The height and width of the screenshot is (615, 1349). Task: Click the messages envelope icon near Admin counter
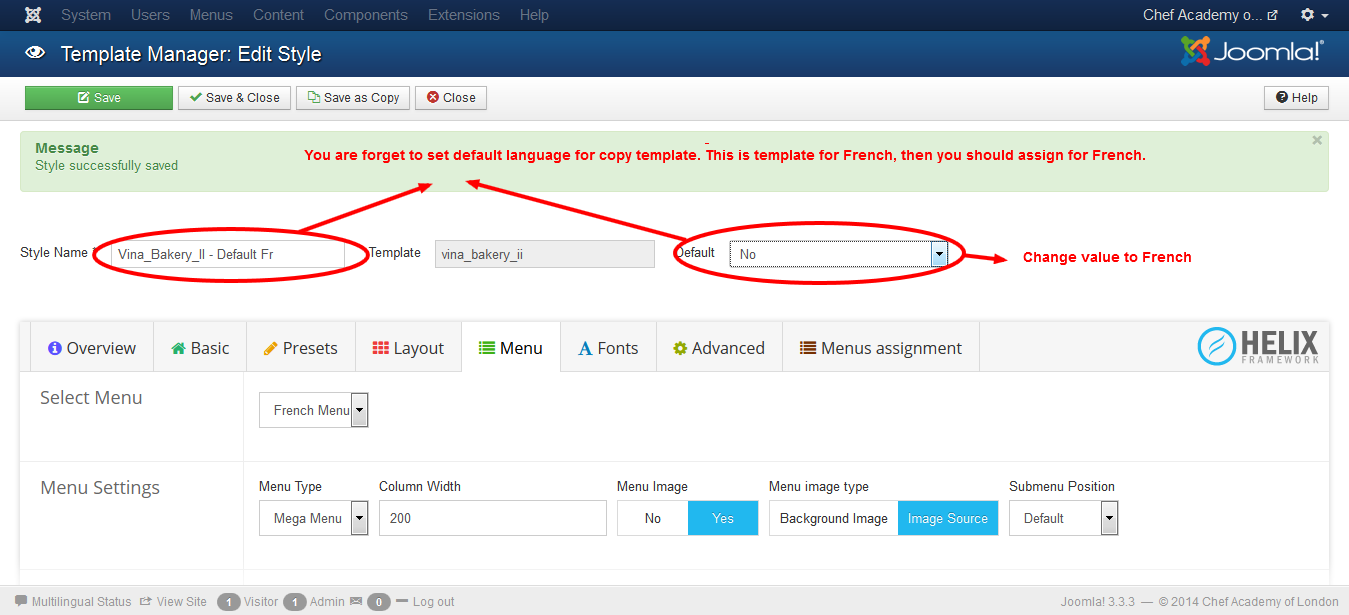[x=358, y=601]
